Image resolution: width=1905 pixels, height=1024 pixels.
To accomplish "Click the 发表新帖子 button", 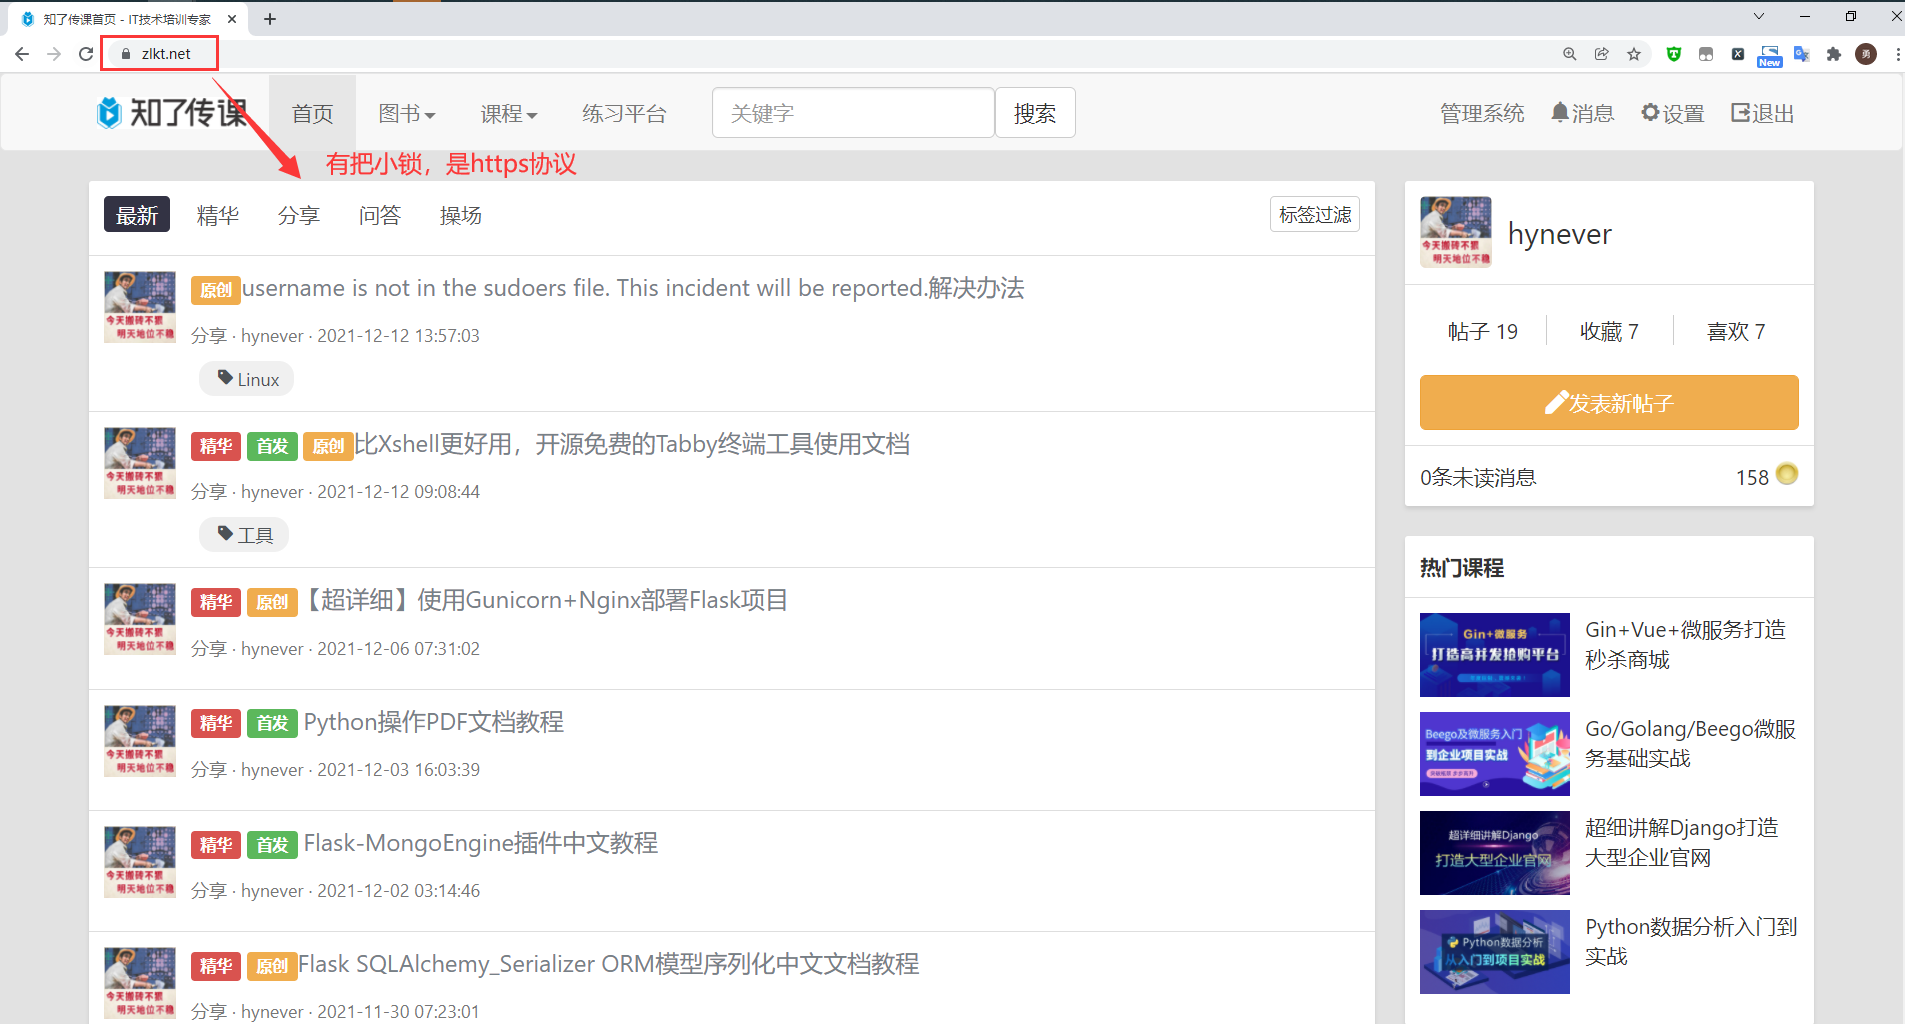I will (1608, 403).
